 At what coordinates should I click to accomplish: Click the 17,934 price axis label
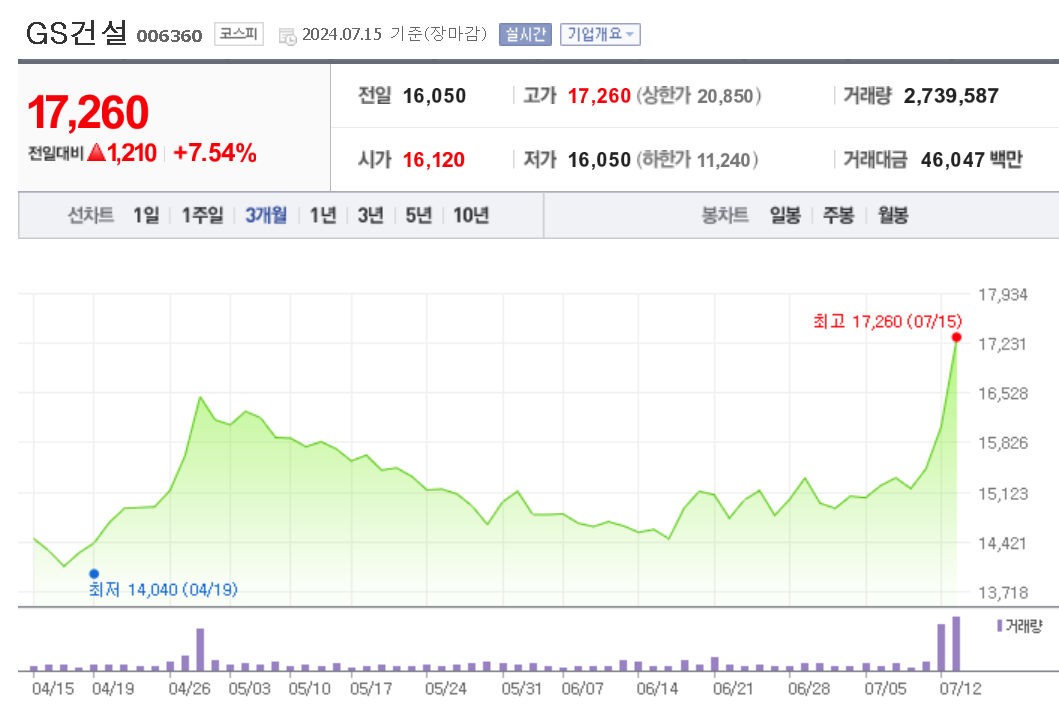[x=1003, y=295]
